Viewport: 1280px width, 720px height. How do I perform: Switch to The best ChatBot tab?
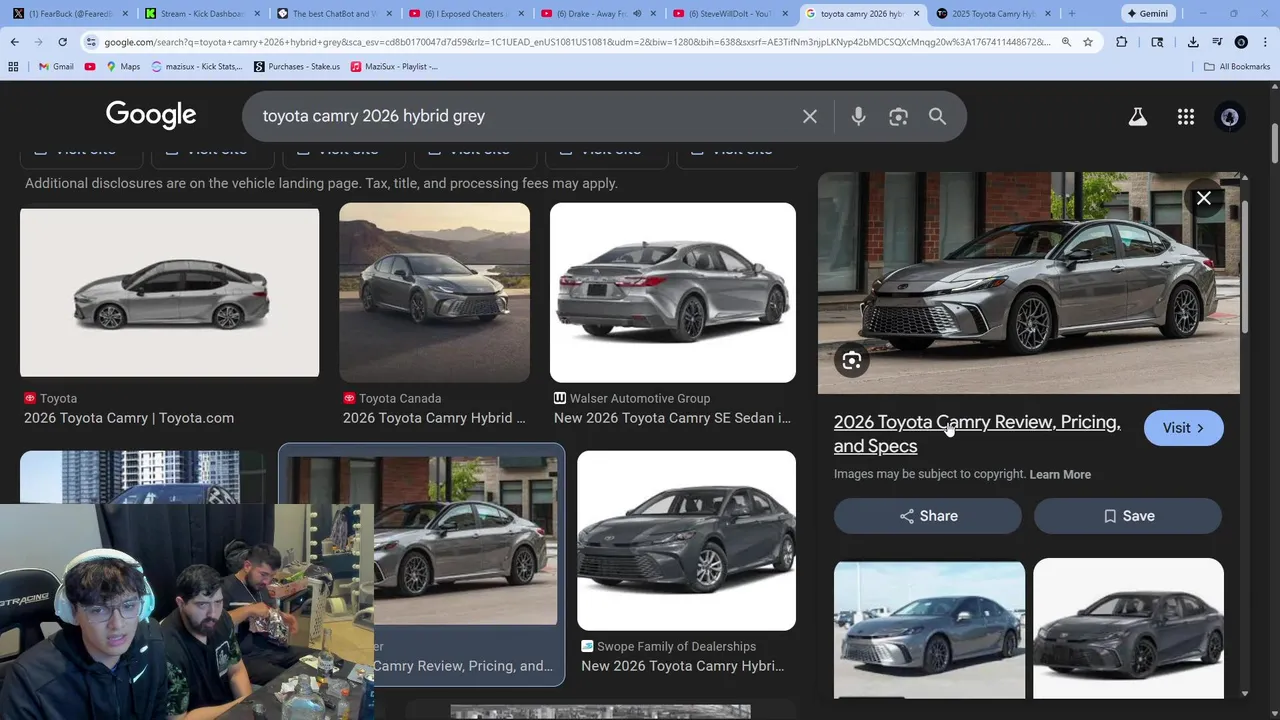tap(333, 13)
